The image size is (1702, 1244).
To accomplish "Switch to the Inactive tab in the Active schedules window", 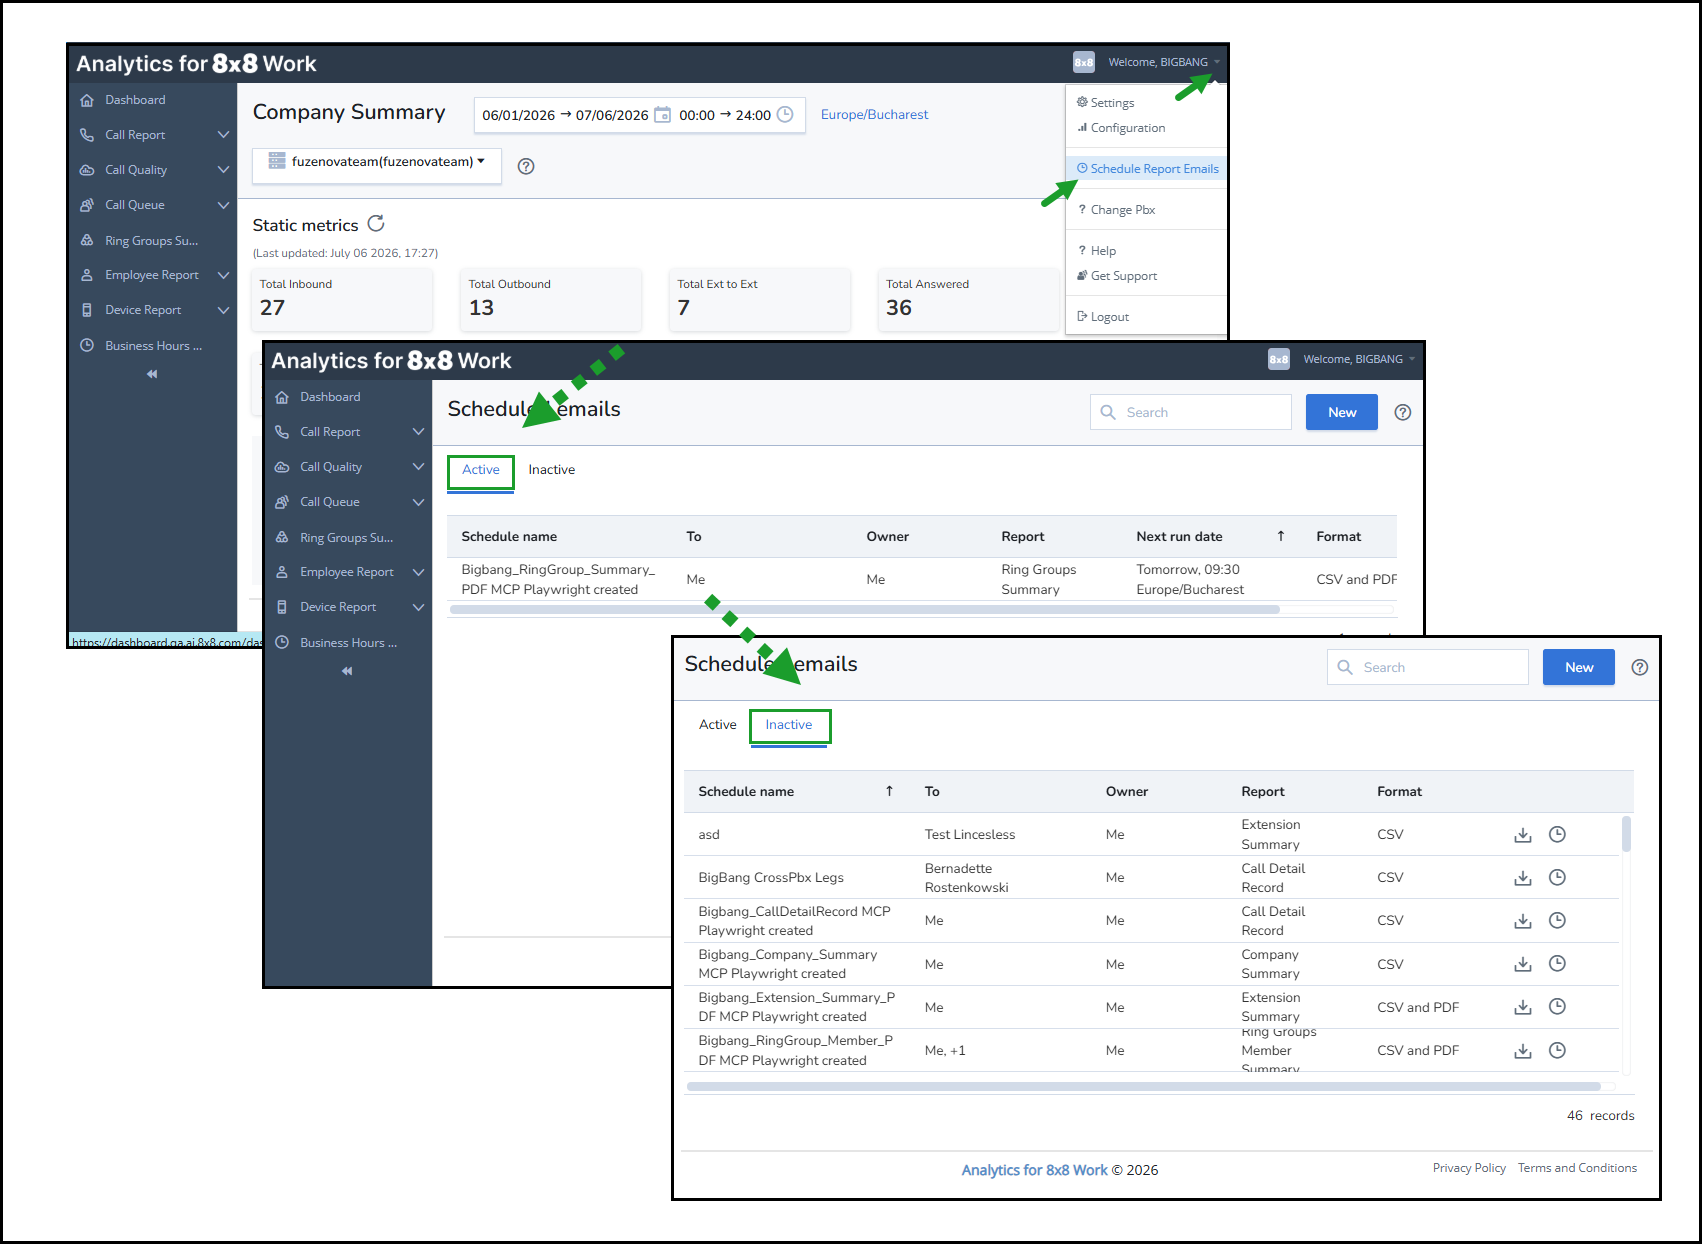I will pos(552,470).
